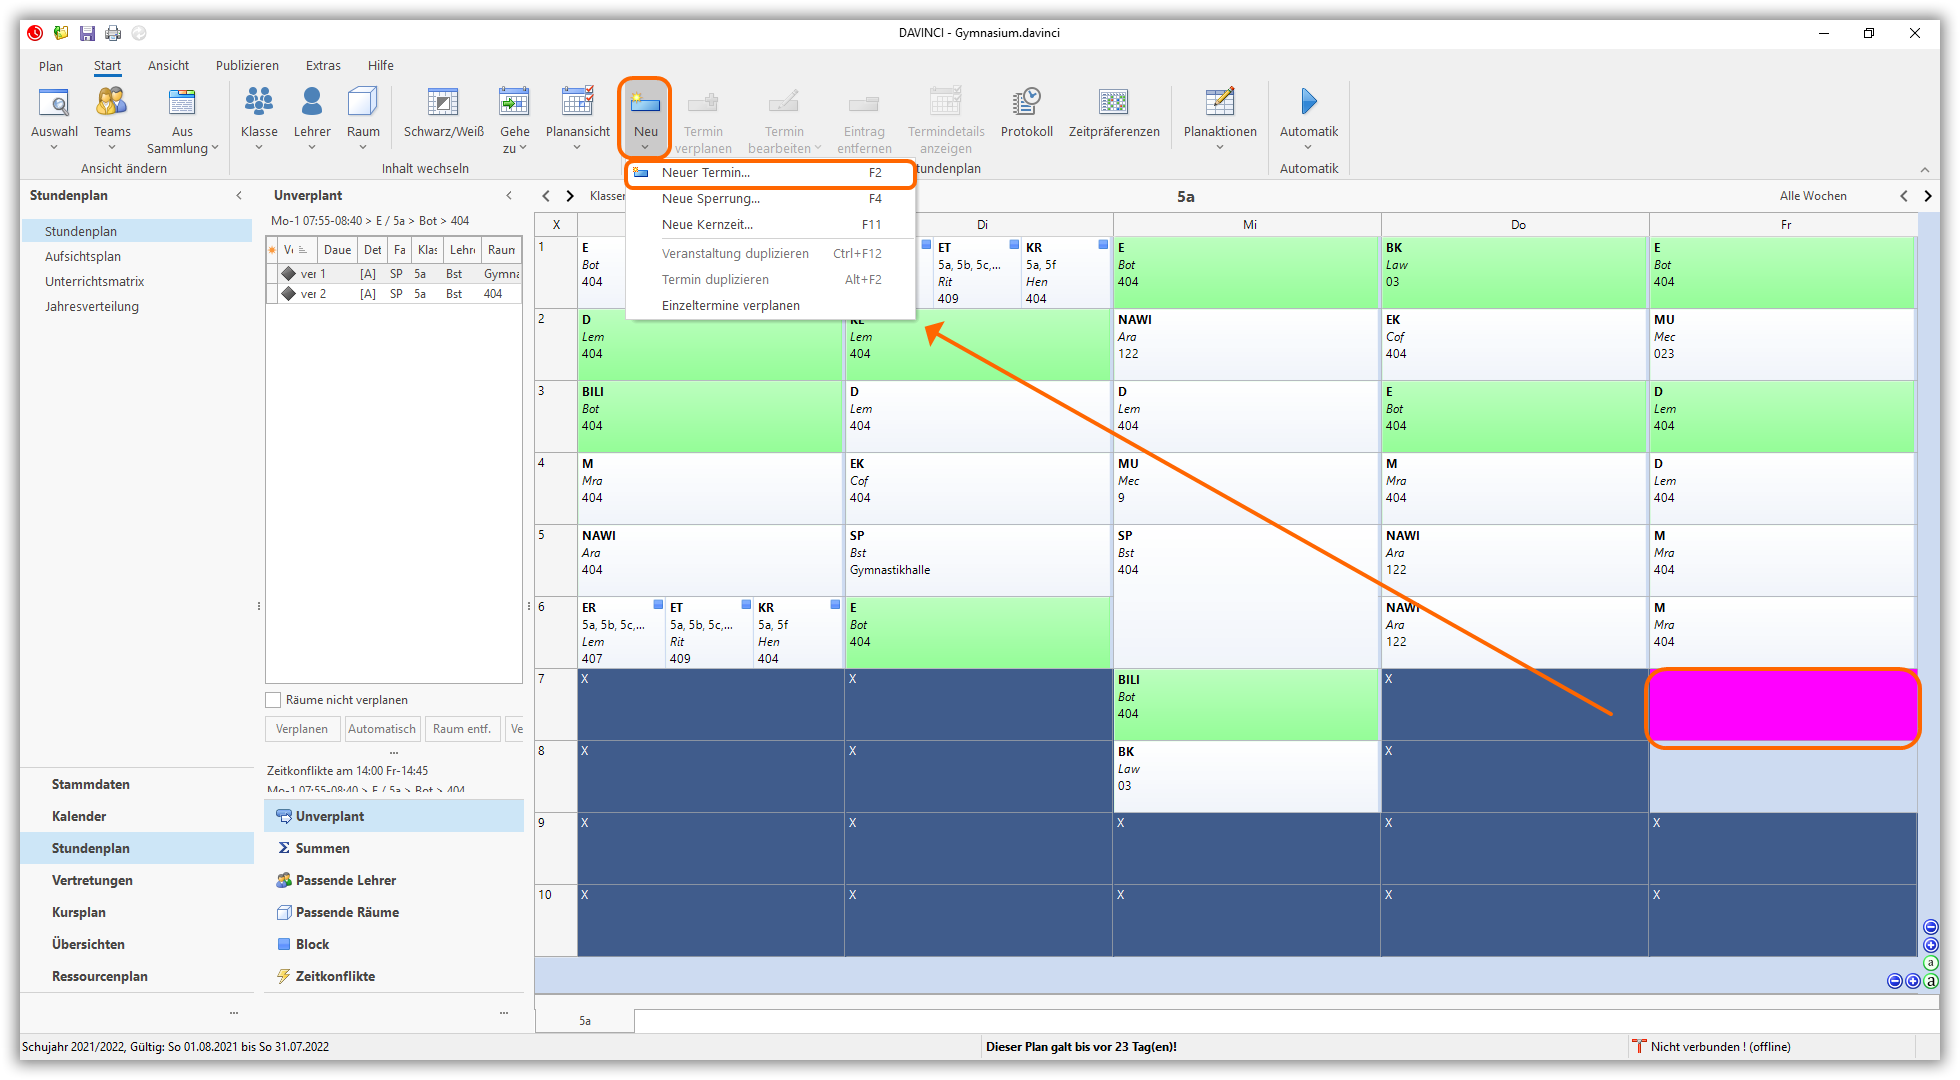Enable 'Räume nicht verplanen' checkbox
Viewport: 1960px width, 1080px height.
(273, 700)
